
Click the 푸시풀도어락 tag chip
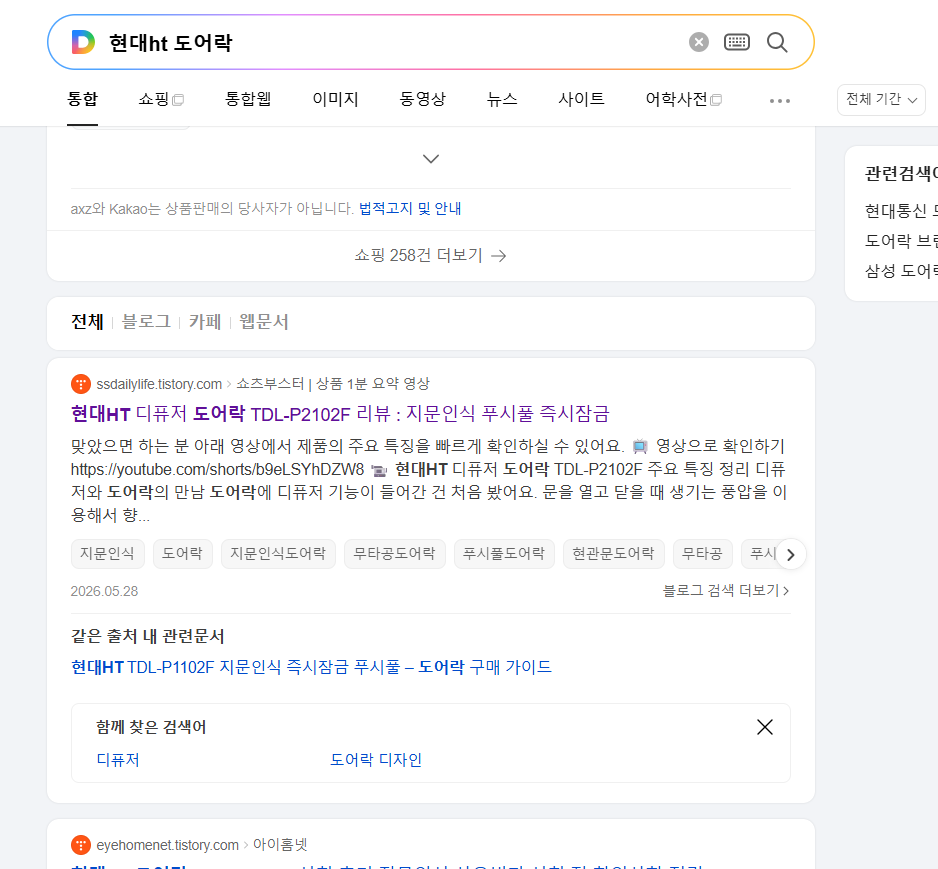click(x=504, y=554)
